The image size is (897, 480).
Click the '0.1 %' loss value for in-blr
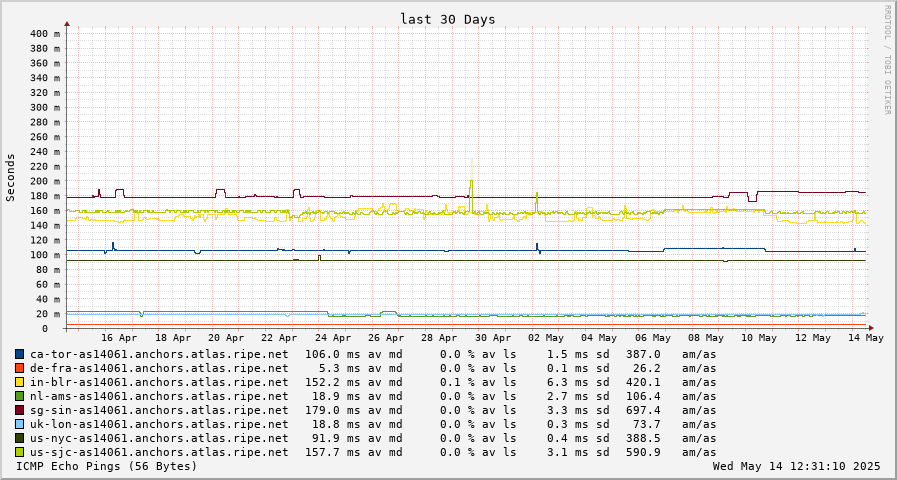(455, 383)
